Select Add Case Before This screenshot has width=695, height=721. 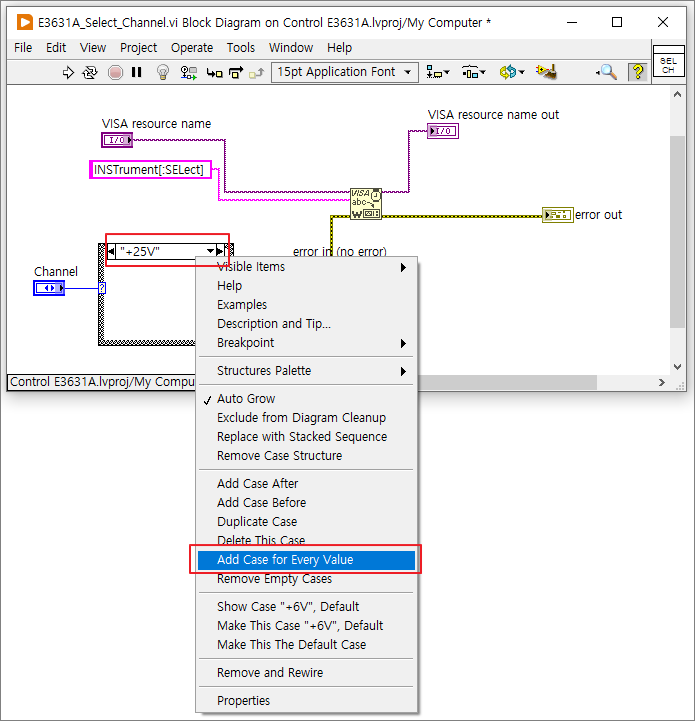tap(307, 503)
